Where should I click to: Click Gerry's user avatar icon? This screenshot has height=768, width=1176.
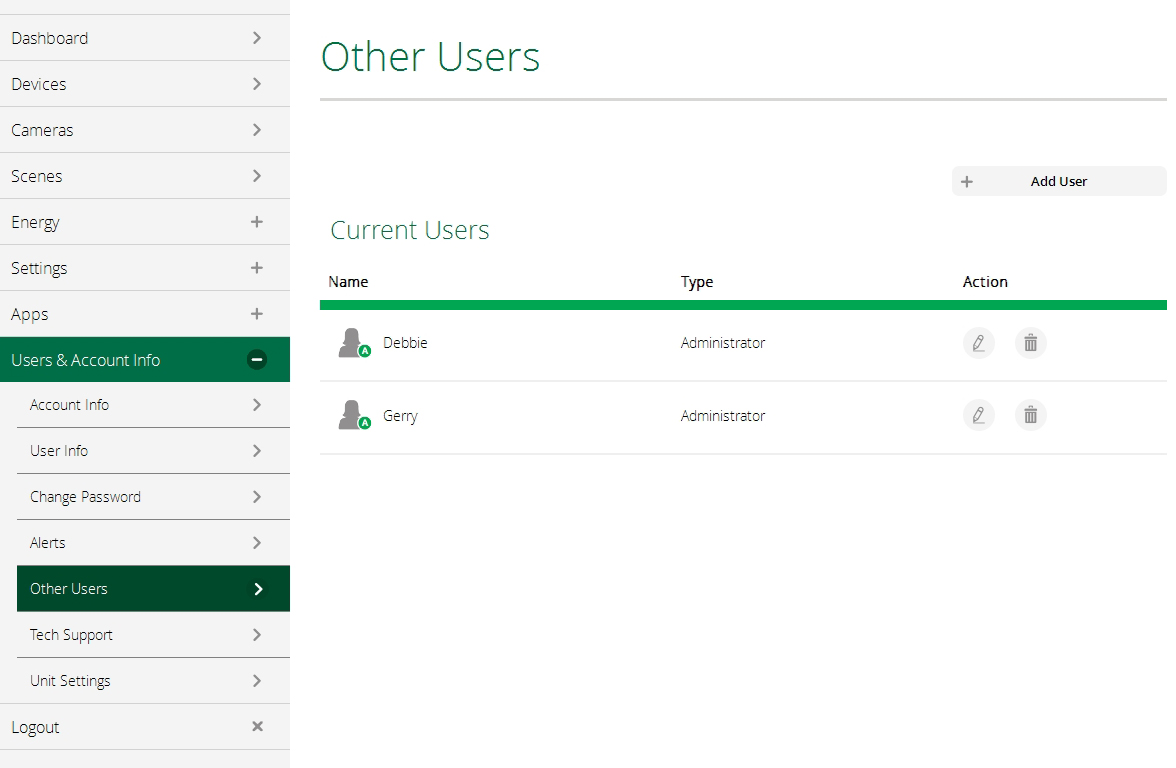coord(351,415)
